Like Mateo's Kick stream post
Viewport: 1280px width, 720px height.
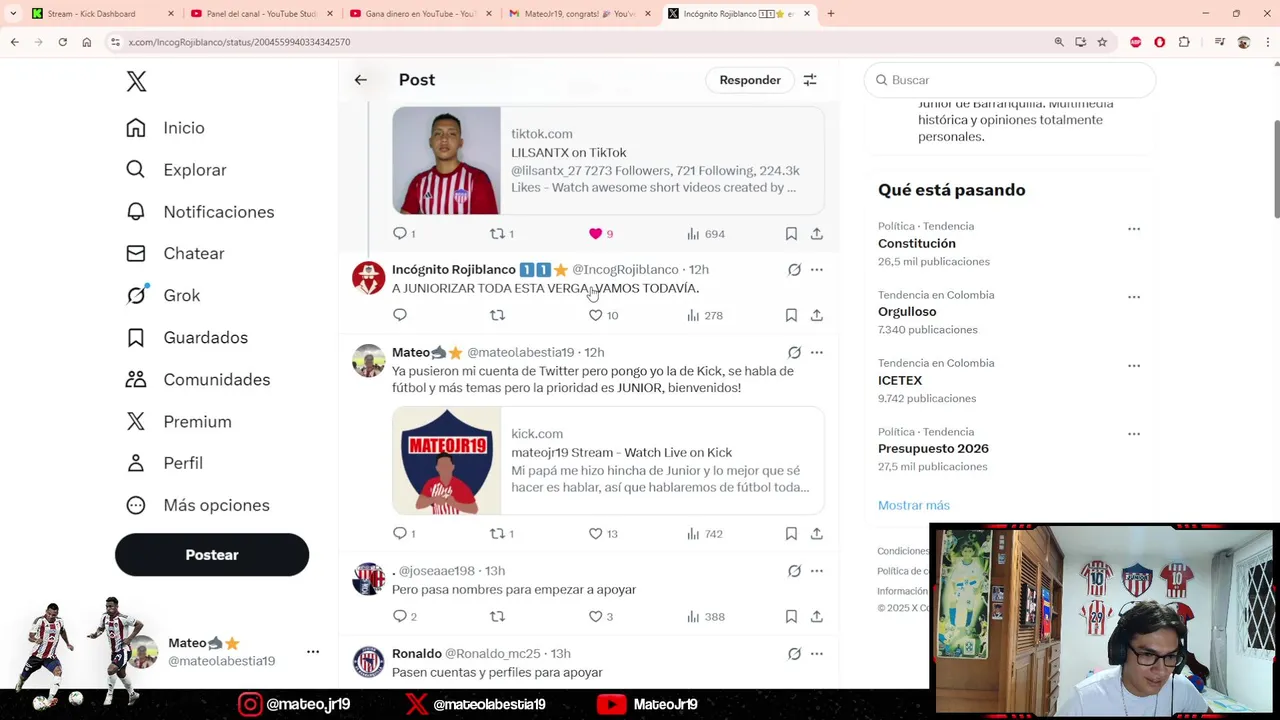click(x=596, y=534)
